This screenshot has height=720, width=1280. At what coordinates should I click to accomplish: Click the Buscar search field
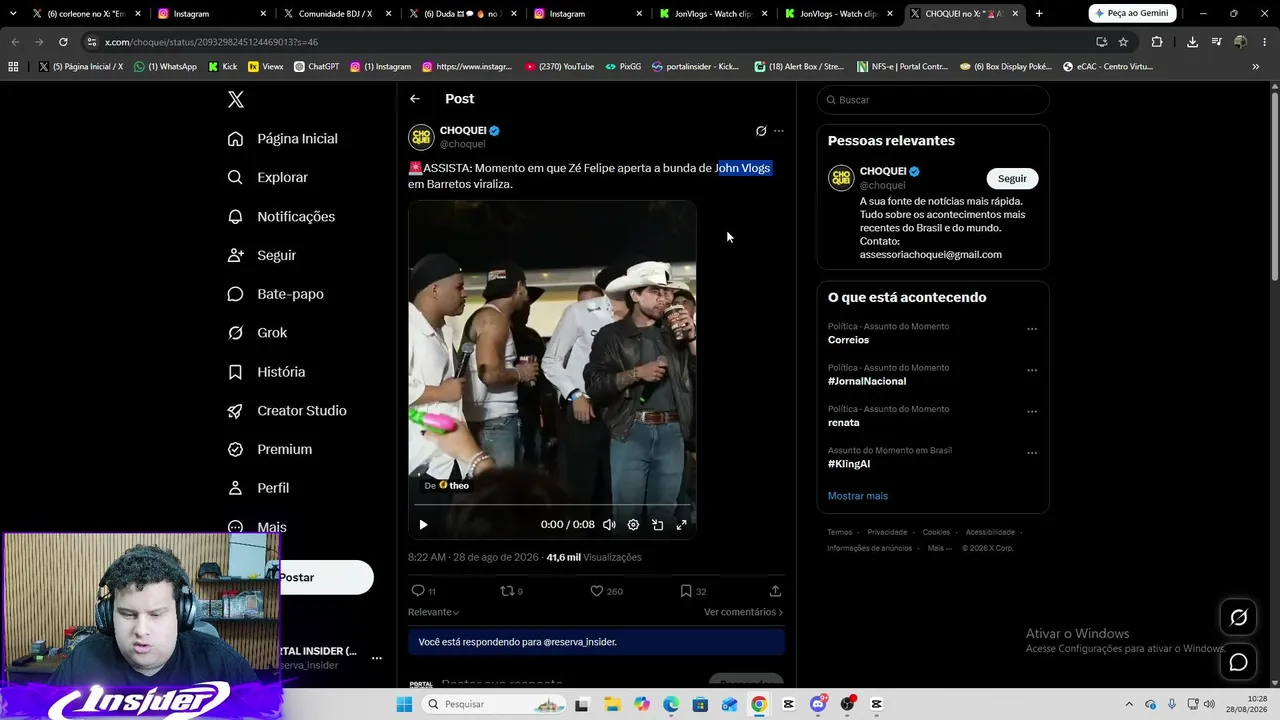pyautogui.click(x=933, y=100)
